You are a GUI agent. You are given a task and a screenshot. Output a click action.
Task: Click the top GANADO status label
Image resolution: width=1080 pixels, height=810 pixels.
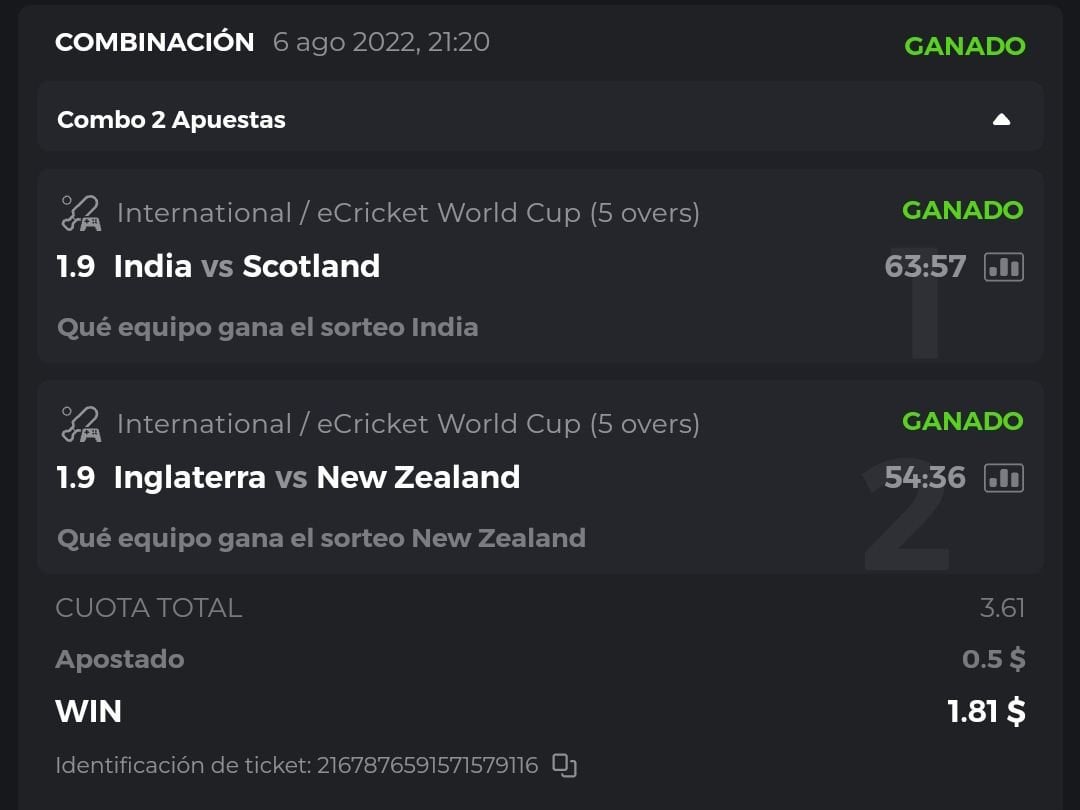point(964,46)
